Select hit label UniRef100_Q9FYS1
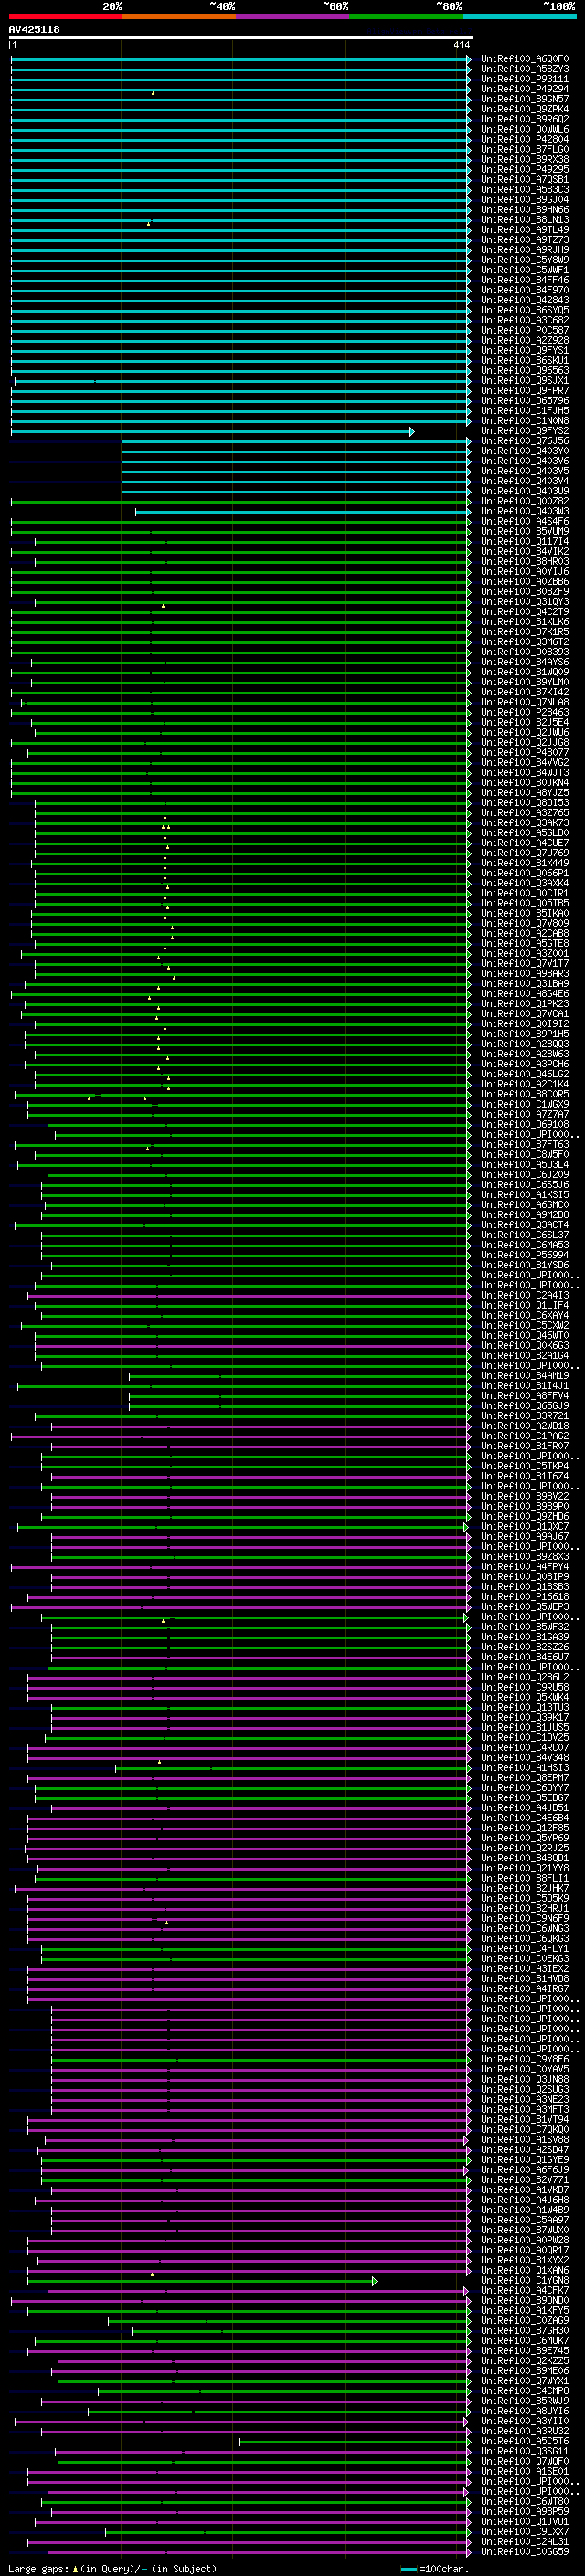The width and height of the screenshot is (585, 2576). pos(524,350)
